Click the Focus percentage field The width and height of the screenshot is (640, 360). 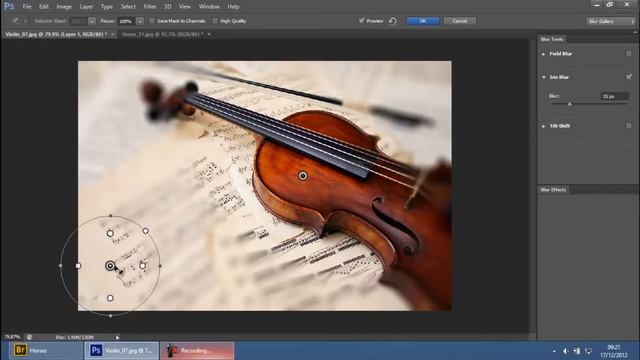127,21
